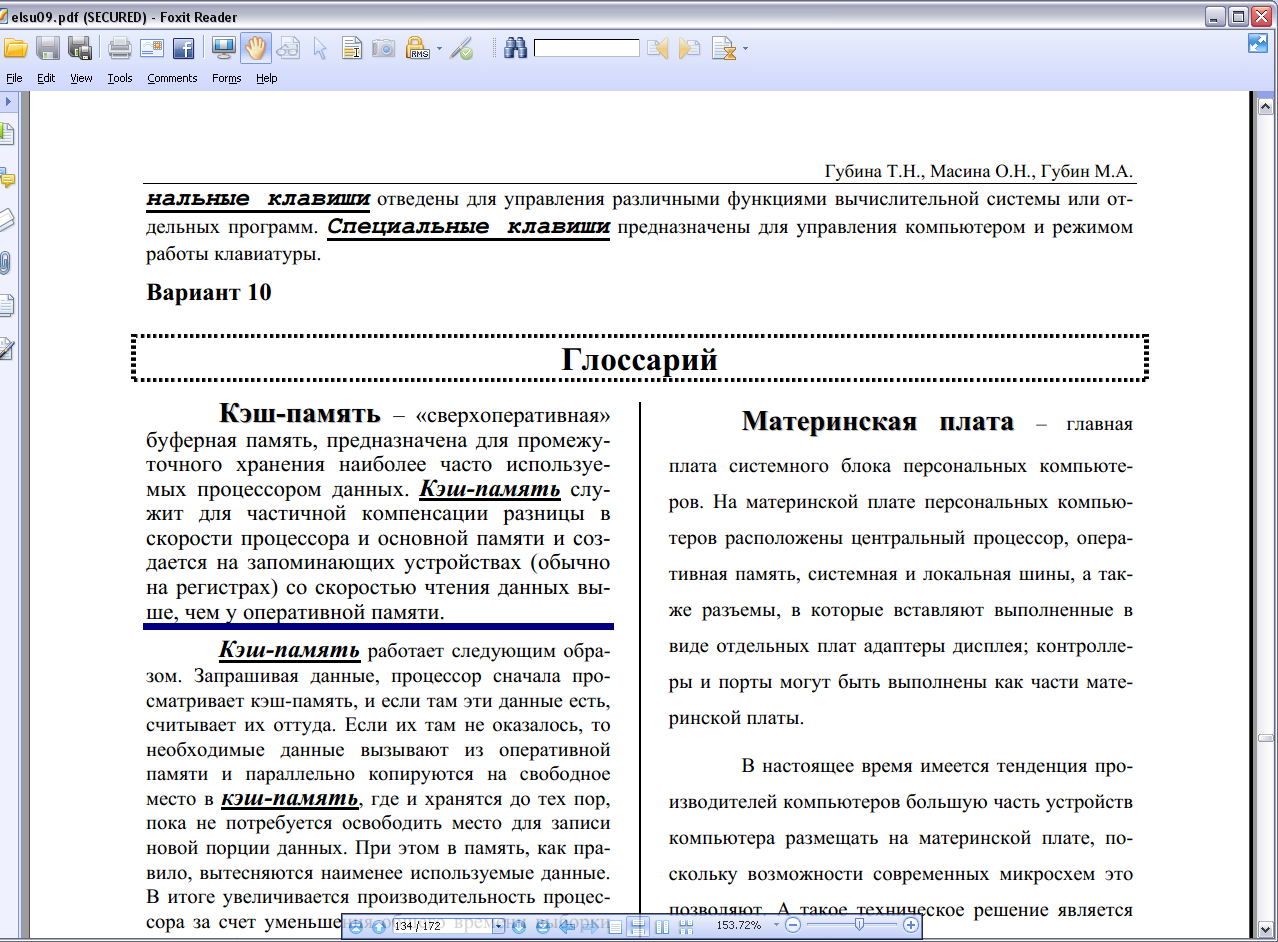Viewport: 1278px width, 942px height.
Task: Open the Signatures panel in the sidebar
Action: tap(7, 348)
